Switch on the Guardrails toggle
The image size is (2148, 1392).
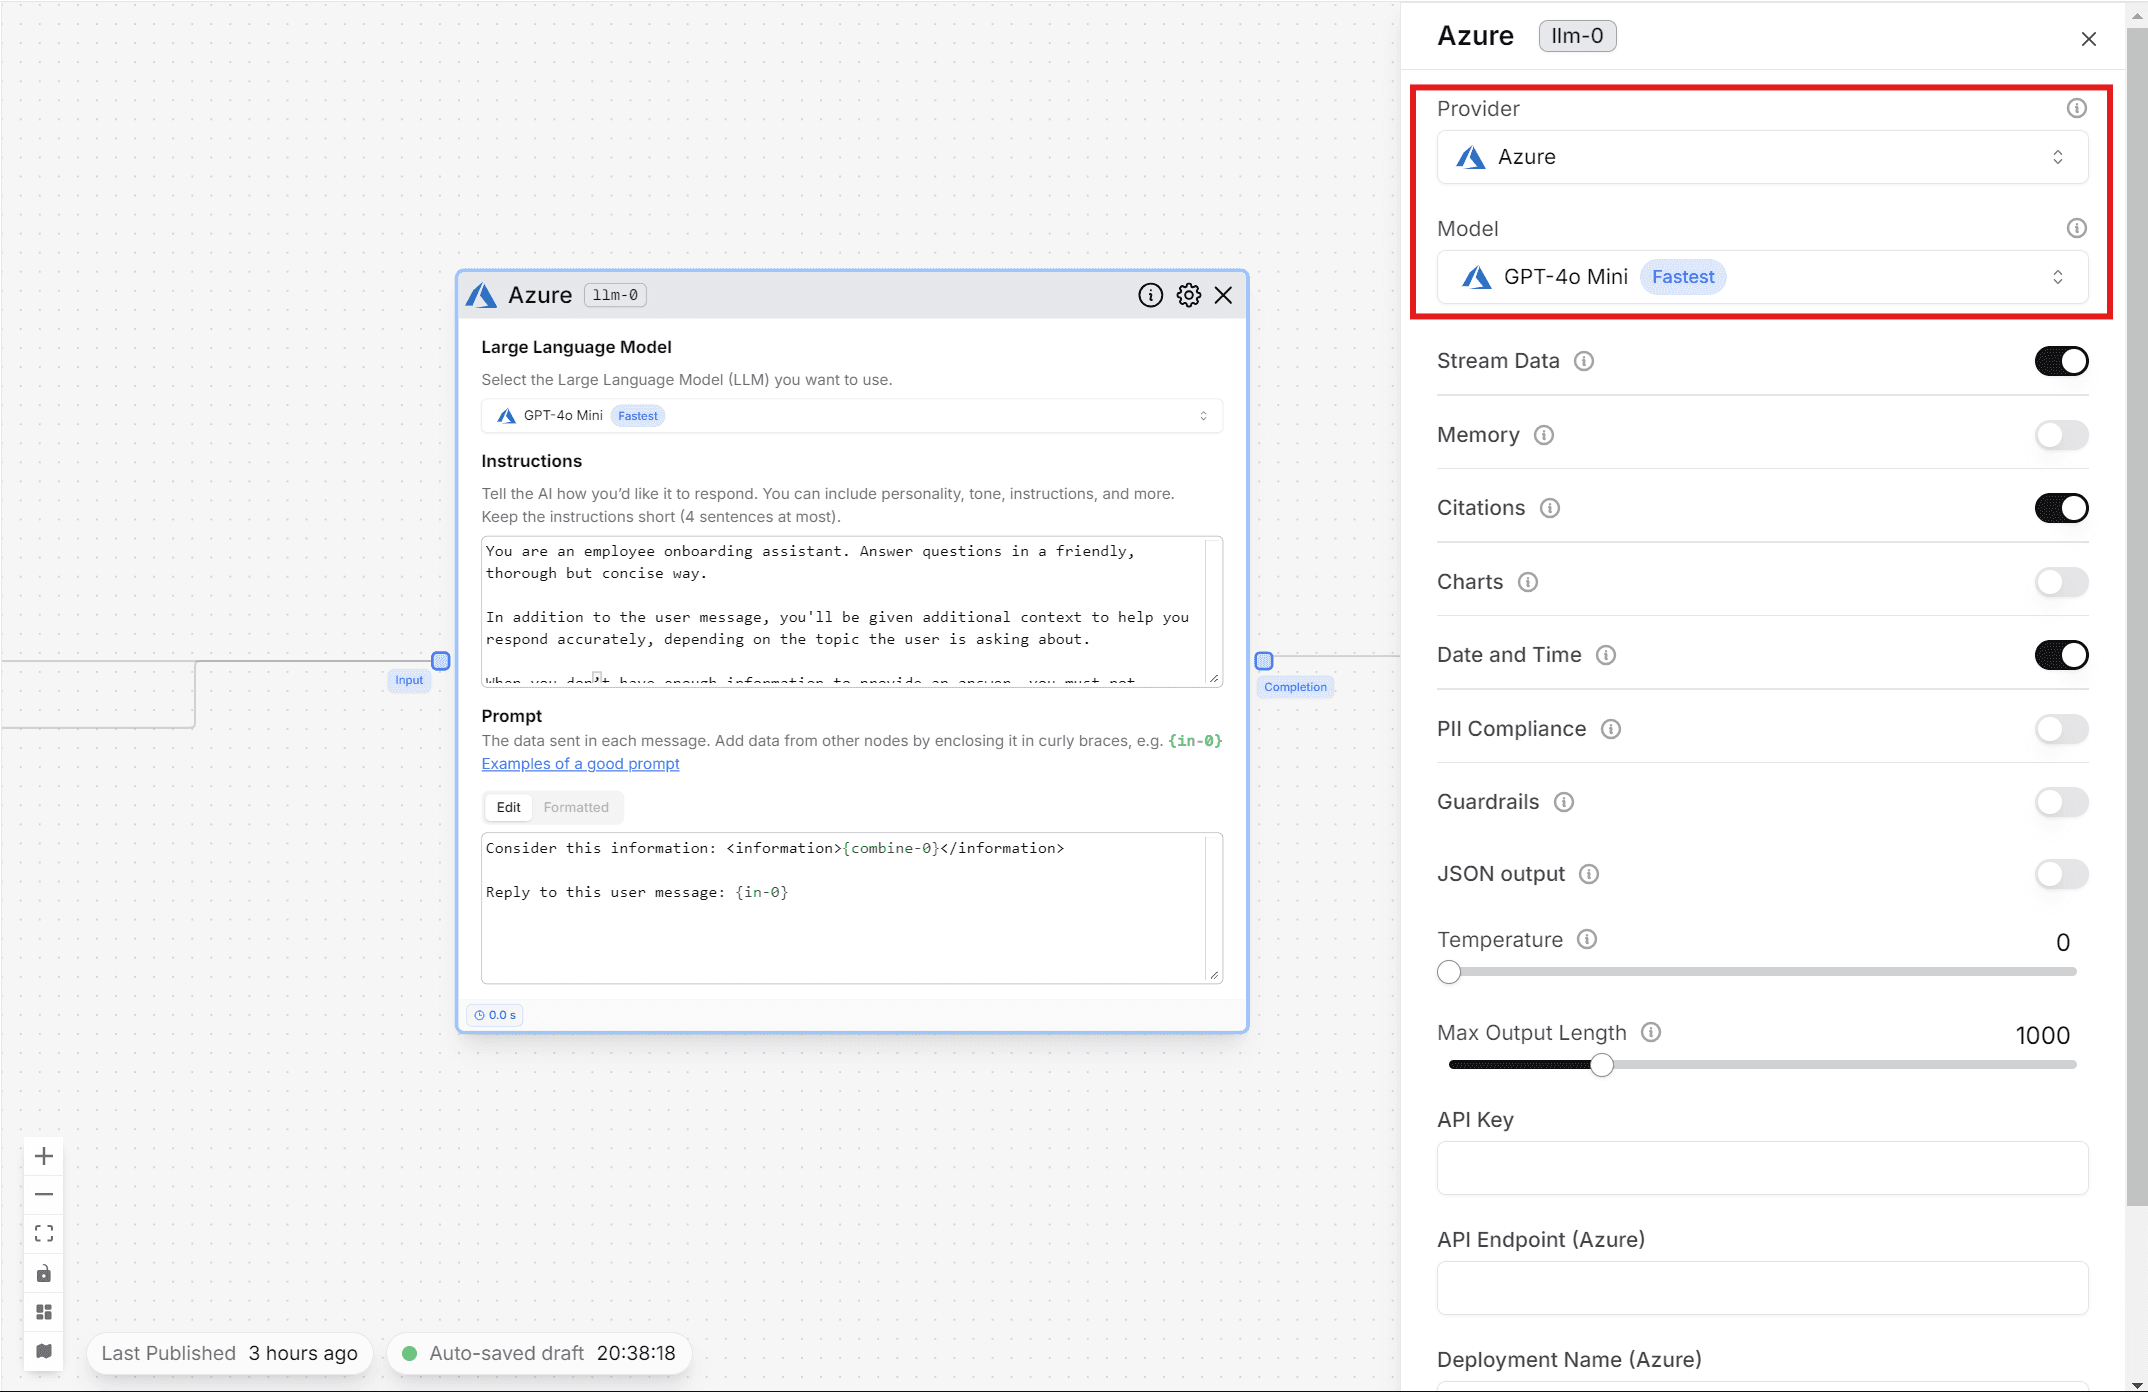point(2061,802)
